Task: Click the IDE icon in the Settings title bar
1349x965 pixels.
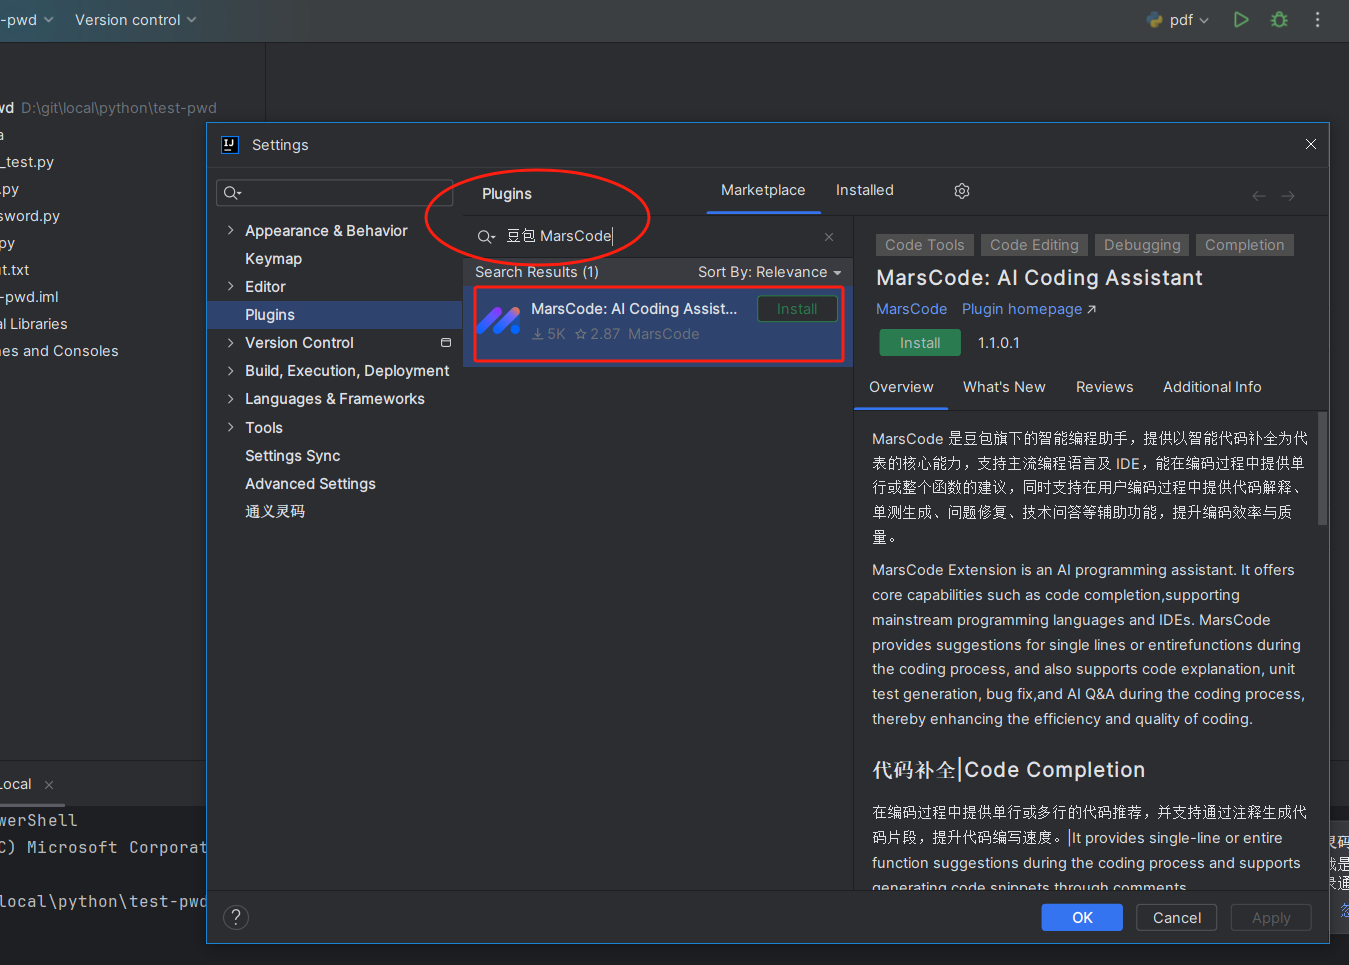Action: pyautogui.click(x=230, y=144)
